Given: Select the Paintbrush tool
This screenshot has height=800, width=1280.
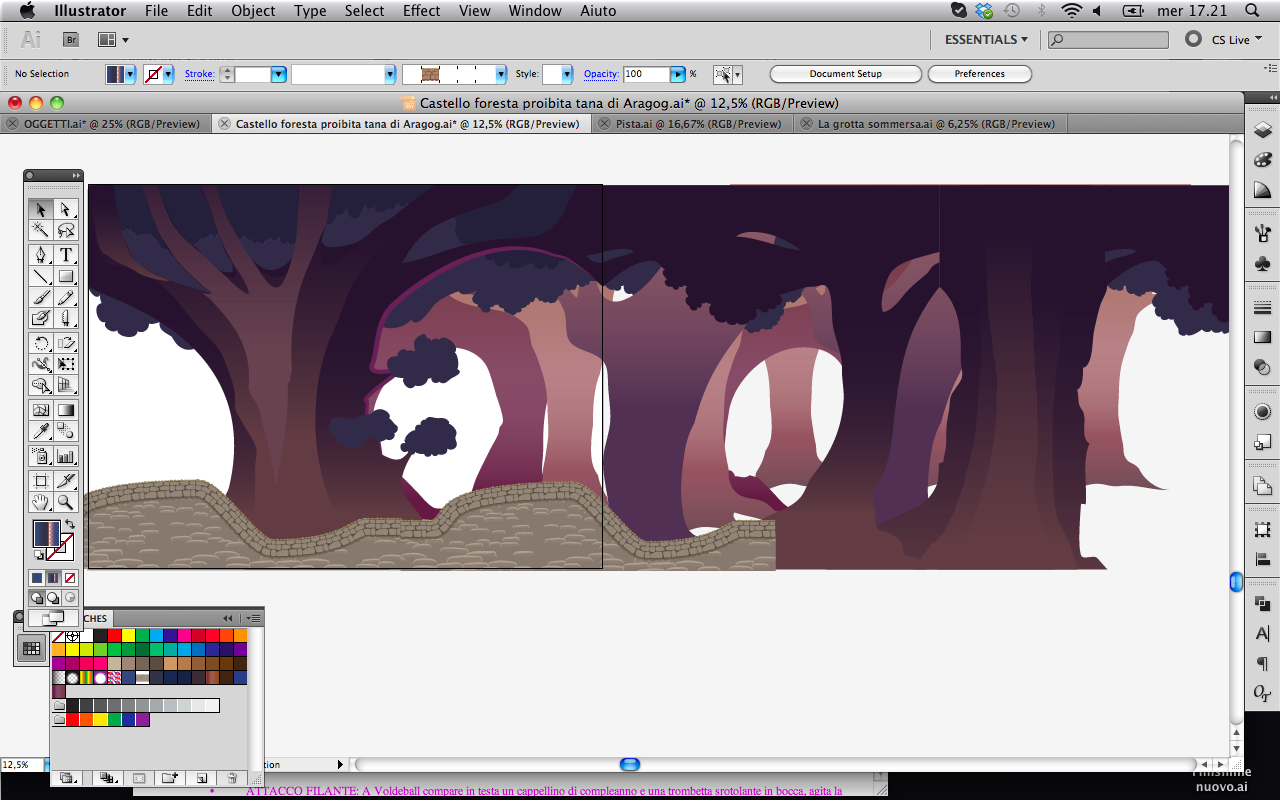Looking at the screenshot, I should coord(41,297).
